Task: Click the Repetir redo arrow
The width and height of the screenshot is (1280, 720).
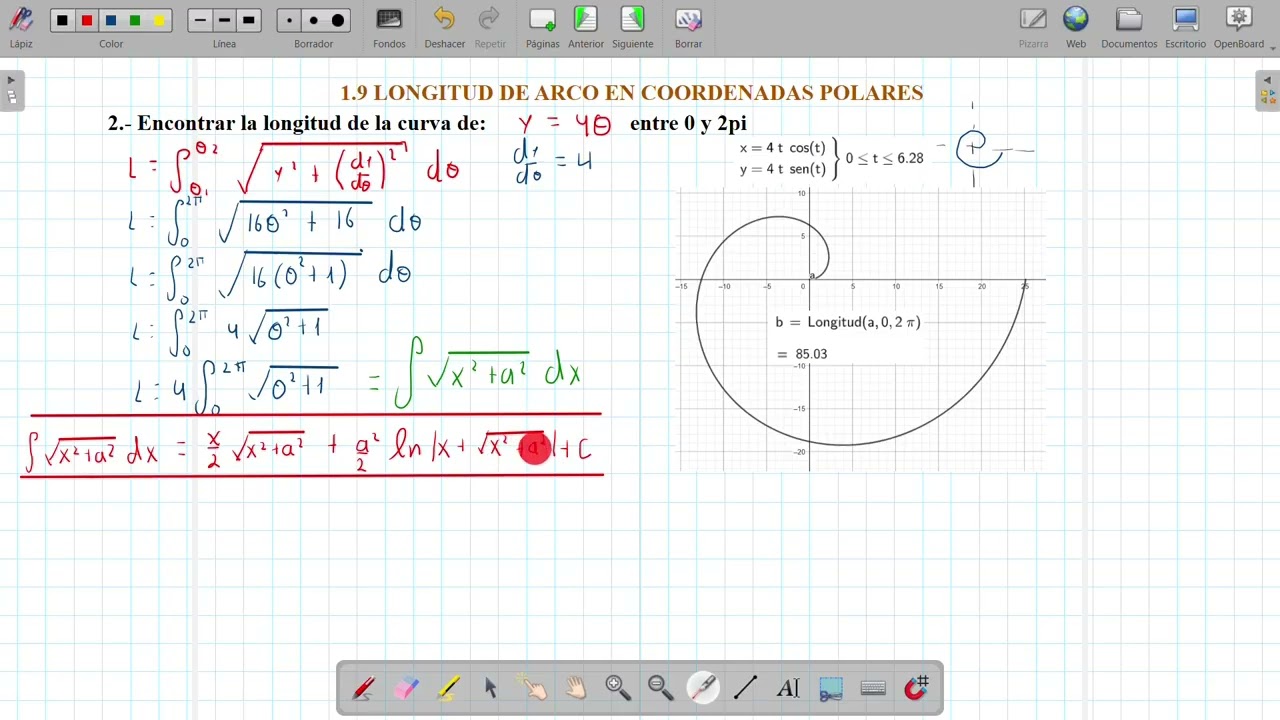Action: tap(490, 27)
